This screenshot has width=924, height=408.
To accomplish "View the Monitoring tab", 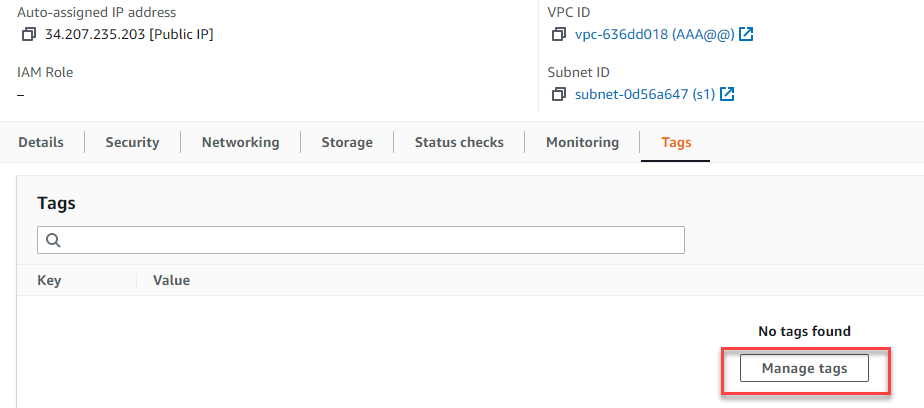I will pyautogui.click(x=582, y=142).
